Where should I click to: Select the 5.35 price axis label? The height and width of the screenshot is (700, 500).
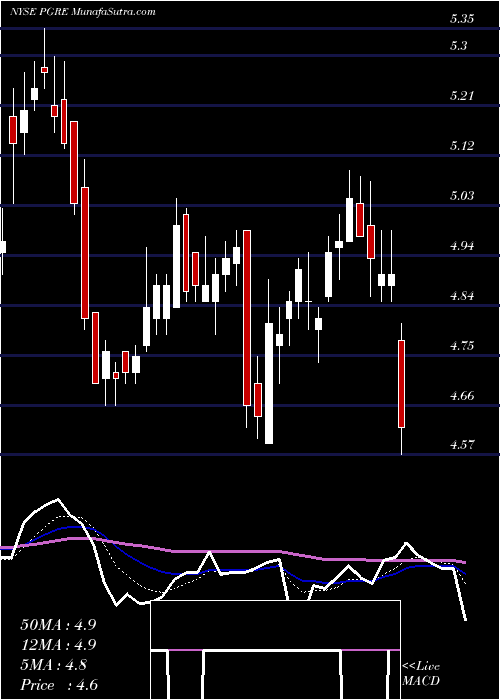coord(462,19)
